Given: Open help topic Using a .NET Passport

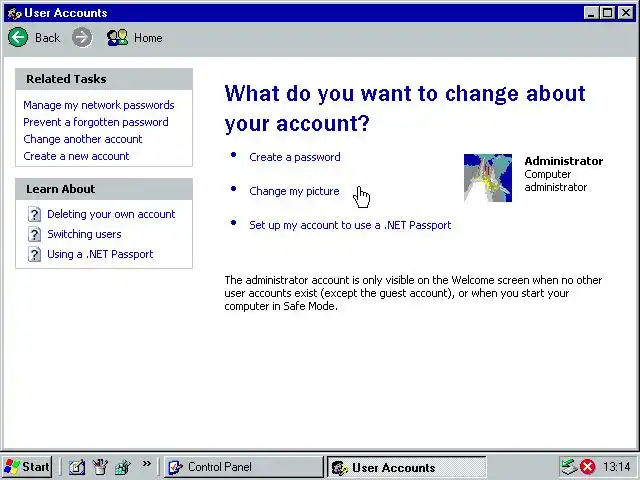Looking at the screenshot, I should 100,254.
